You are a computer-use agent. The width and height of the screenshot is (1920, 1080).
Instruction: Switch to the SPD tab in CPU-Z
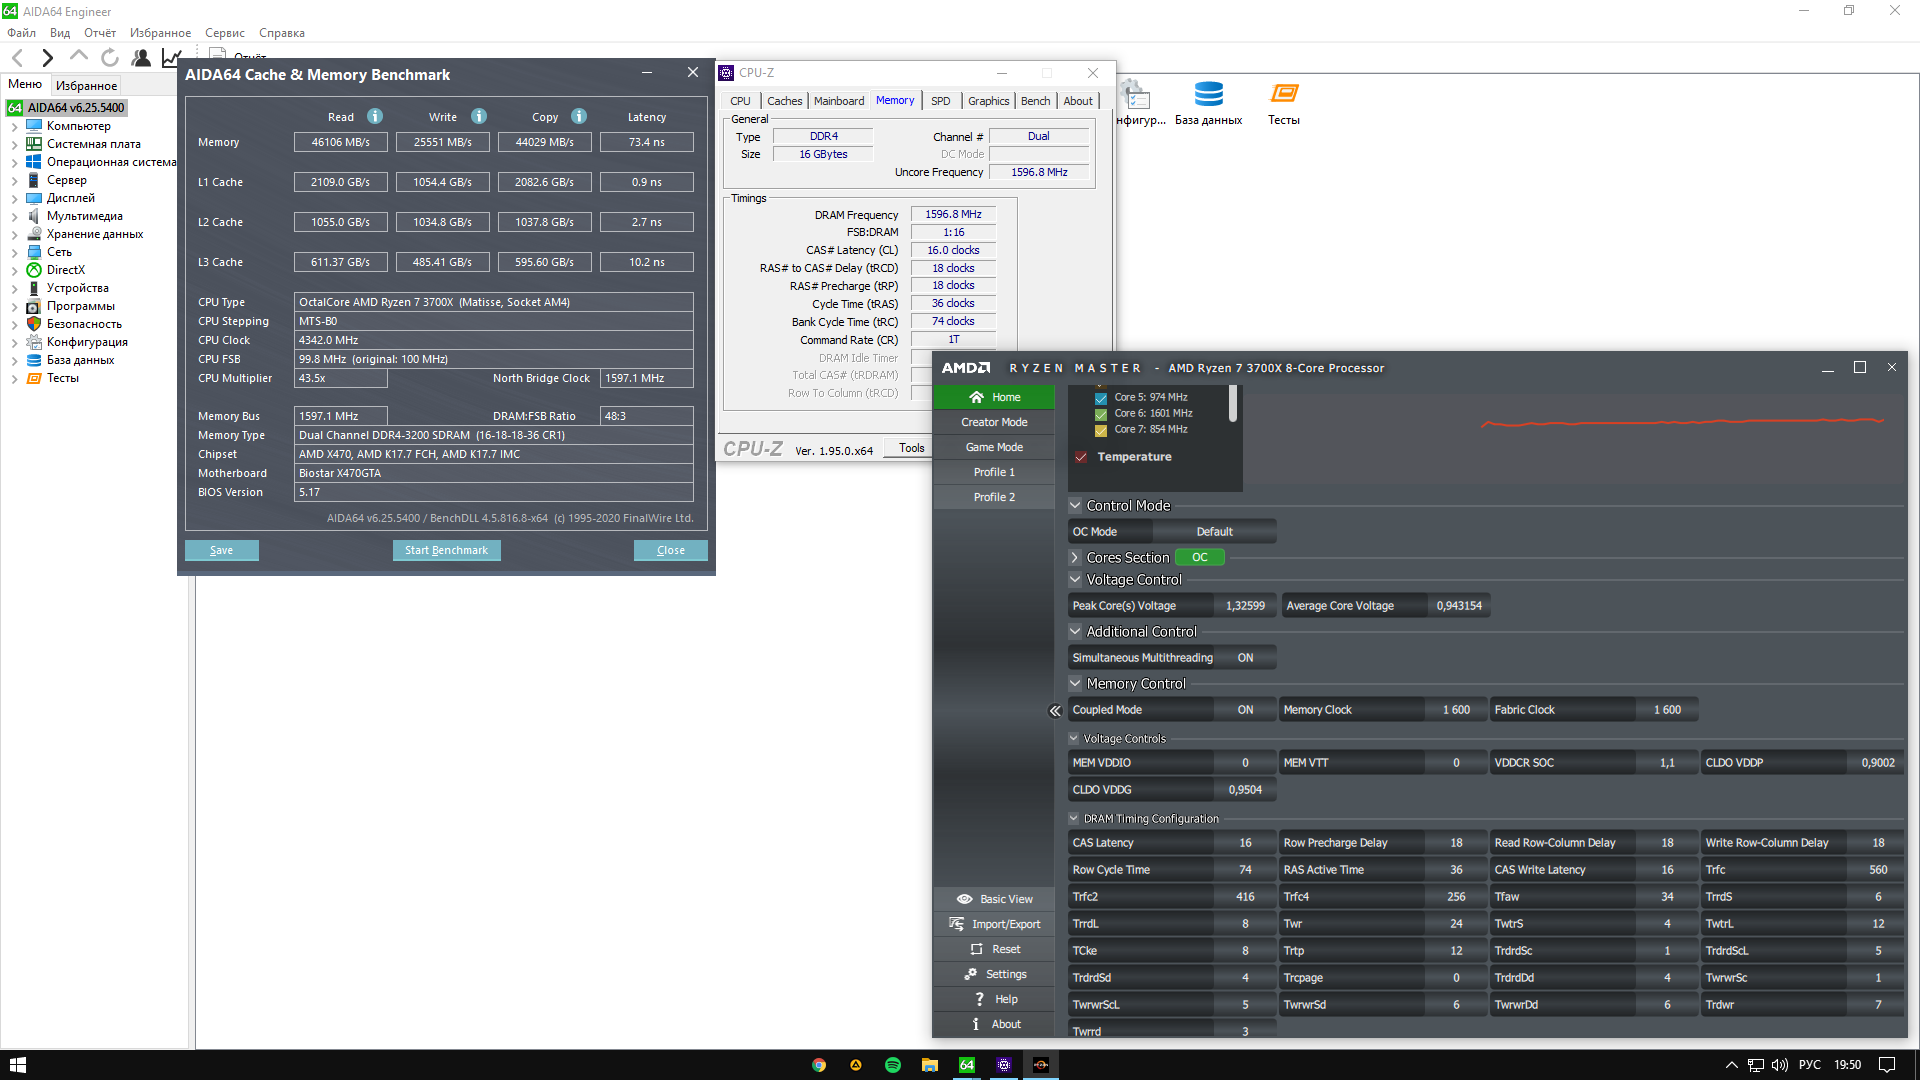point(940,101)
